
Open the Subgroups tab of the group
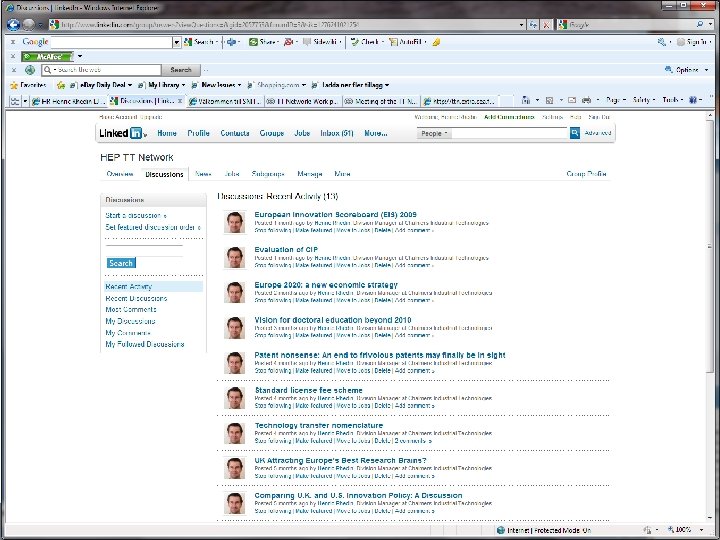pyautogui.click(x=268, y=174)
